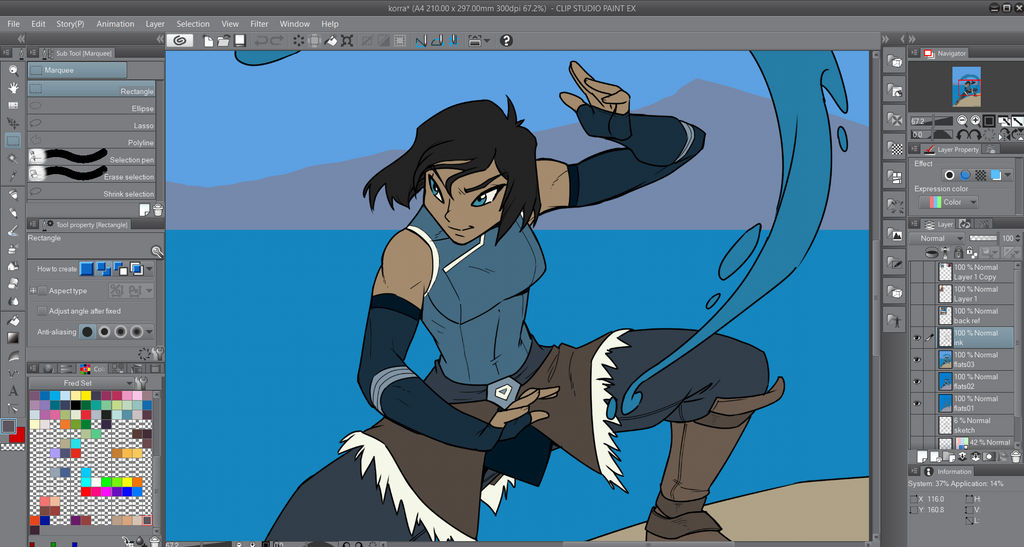
Task: Open Expression color Color dropdown
Action: pos(948,202)
